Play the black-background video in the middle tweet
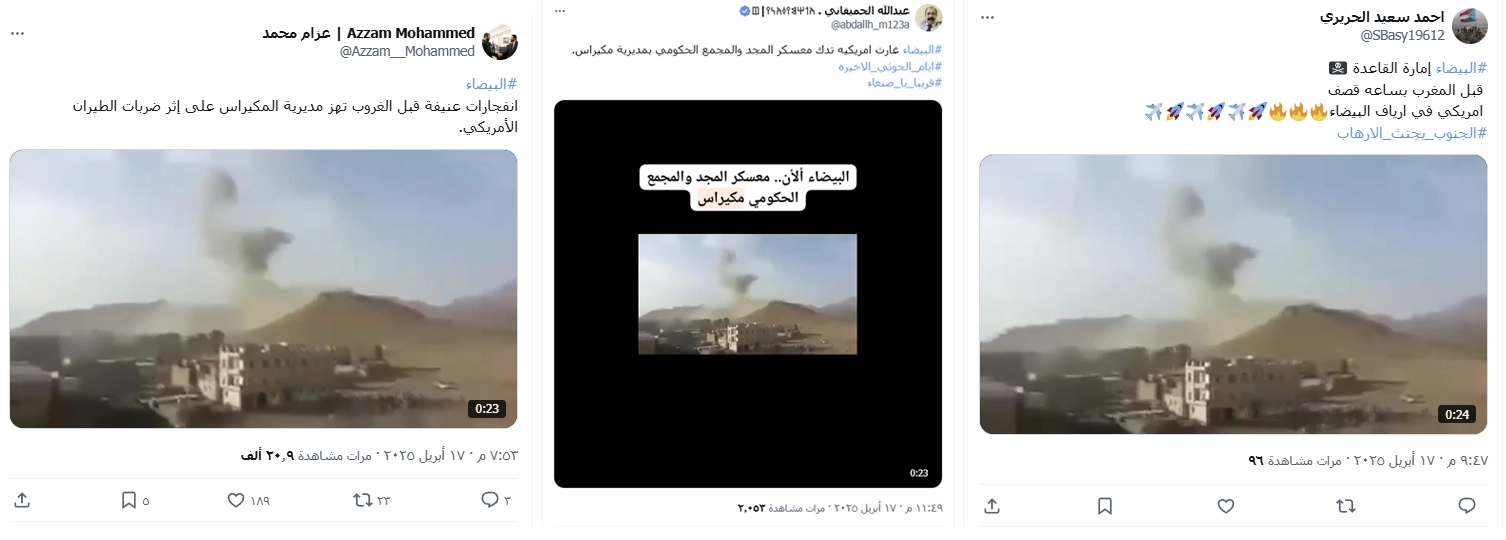The width and height of the screenshot is (1506, 540). coord(748,294)
